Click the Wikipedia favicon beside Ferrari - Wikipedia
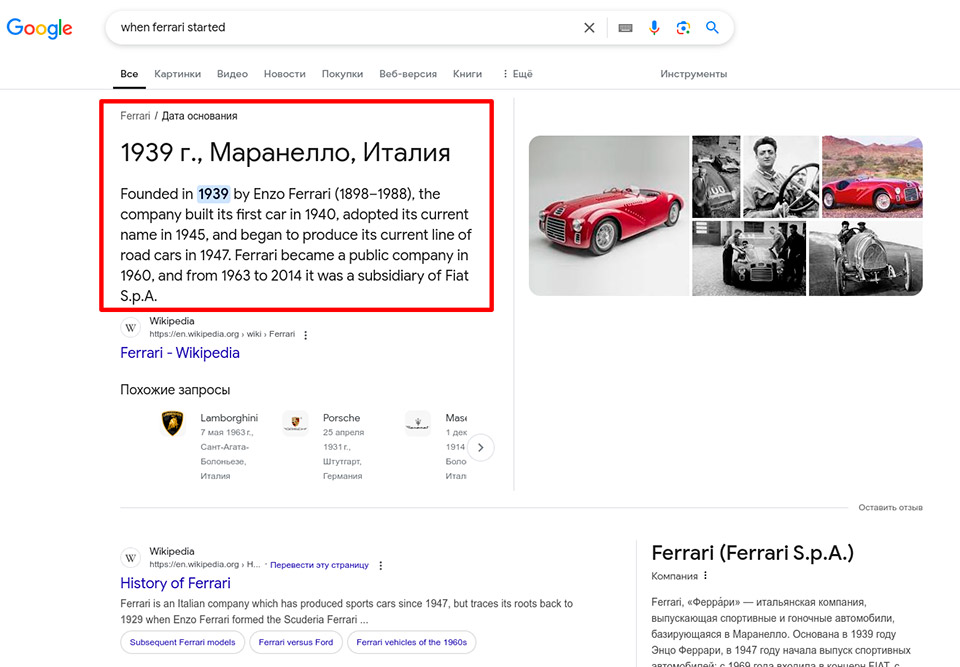Image resolution: width=960 pixels, height=667 pixels. (130, 328)
